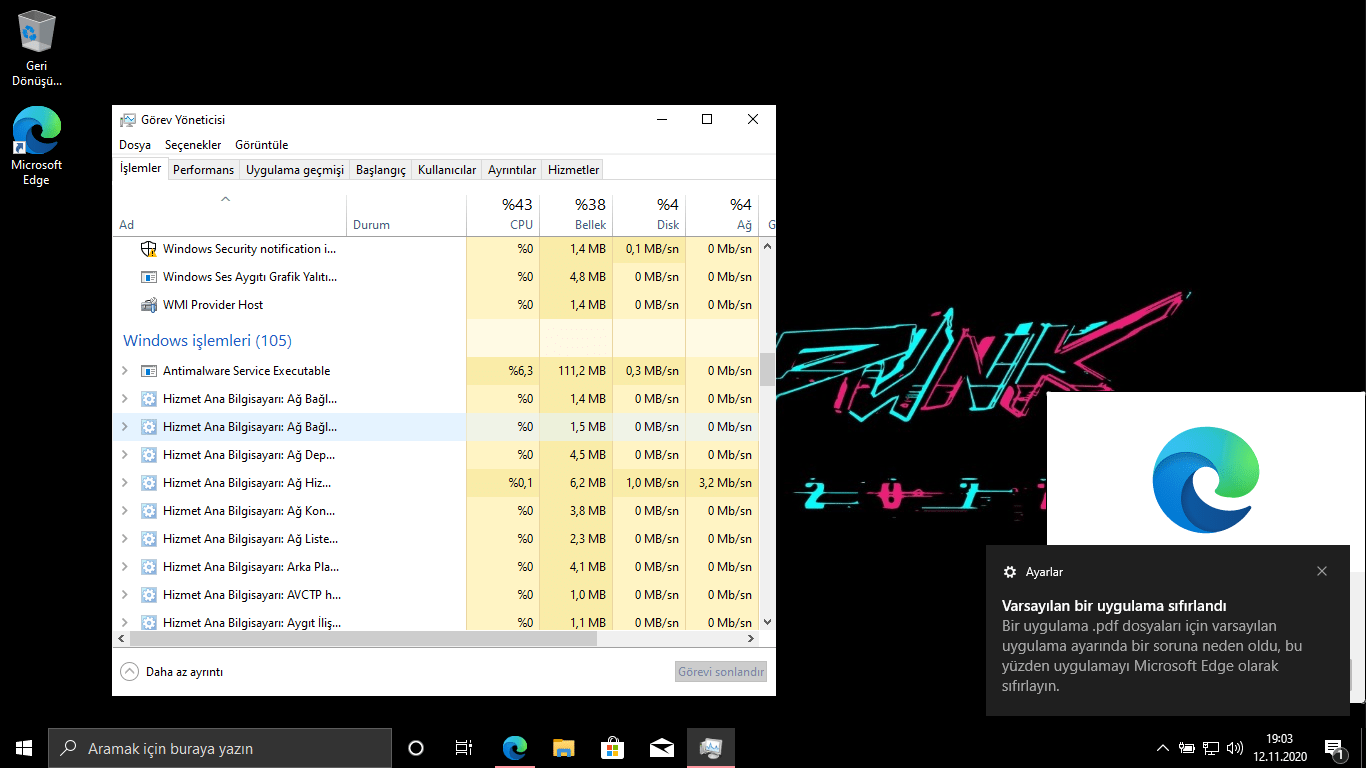
Task: Select the Microsoft Edge desktop shortcut
Action: (37, 146)
